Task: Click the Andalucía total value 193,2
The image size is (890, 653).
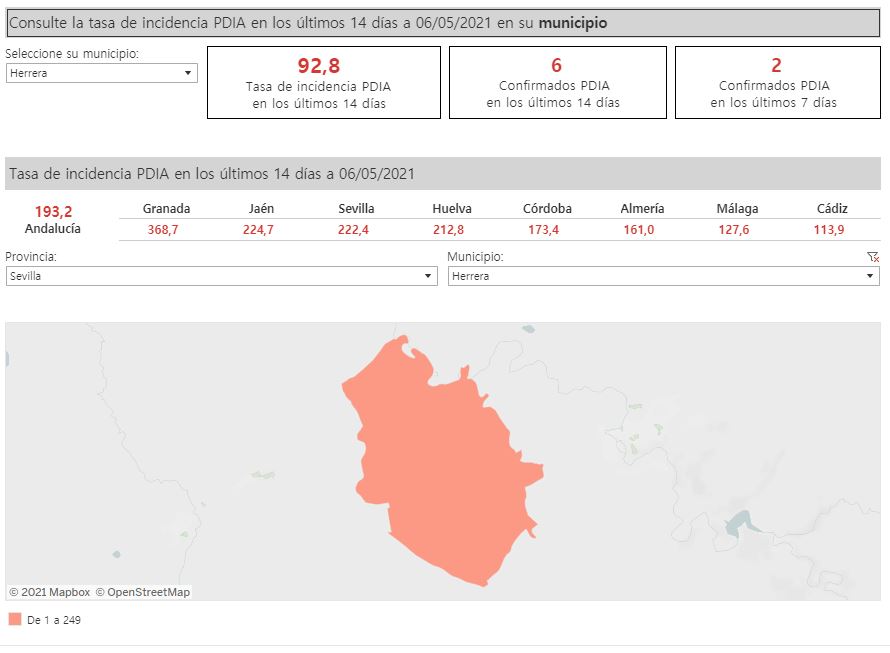Action: 53,212
